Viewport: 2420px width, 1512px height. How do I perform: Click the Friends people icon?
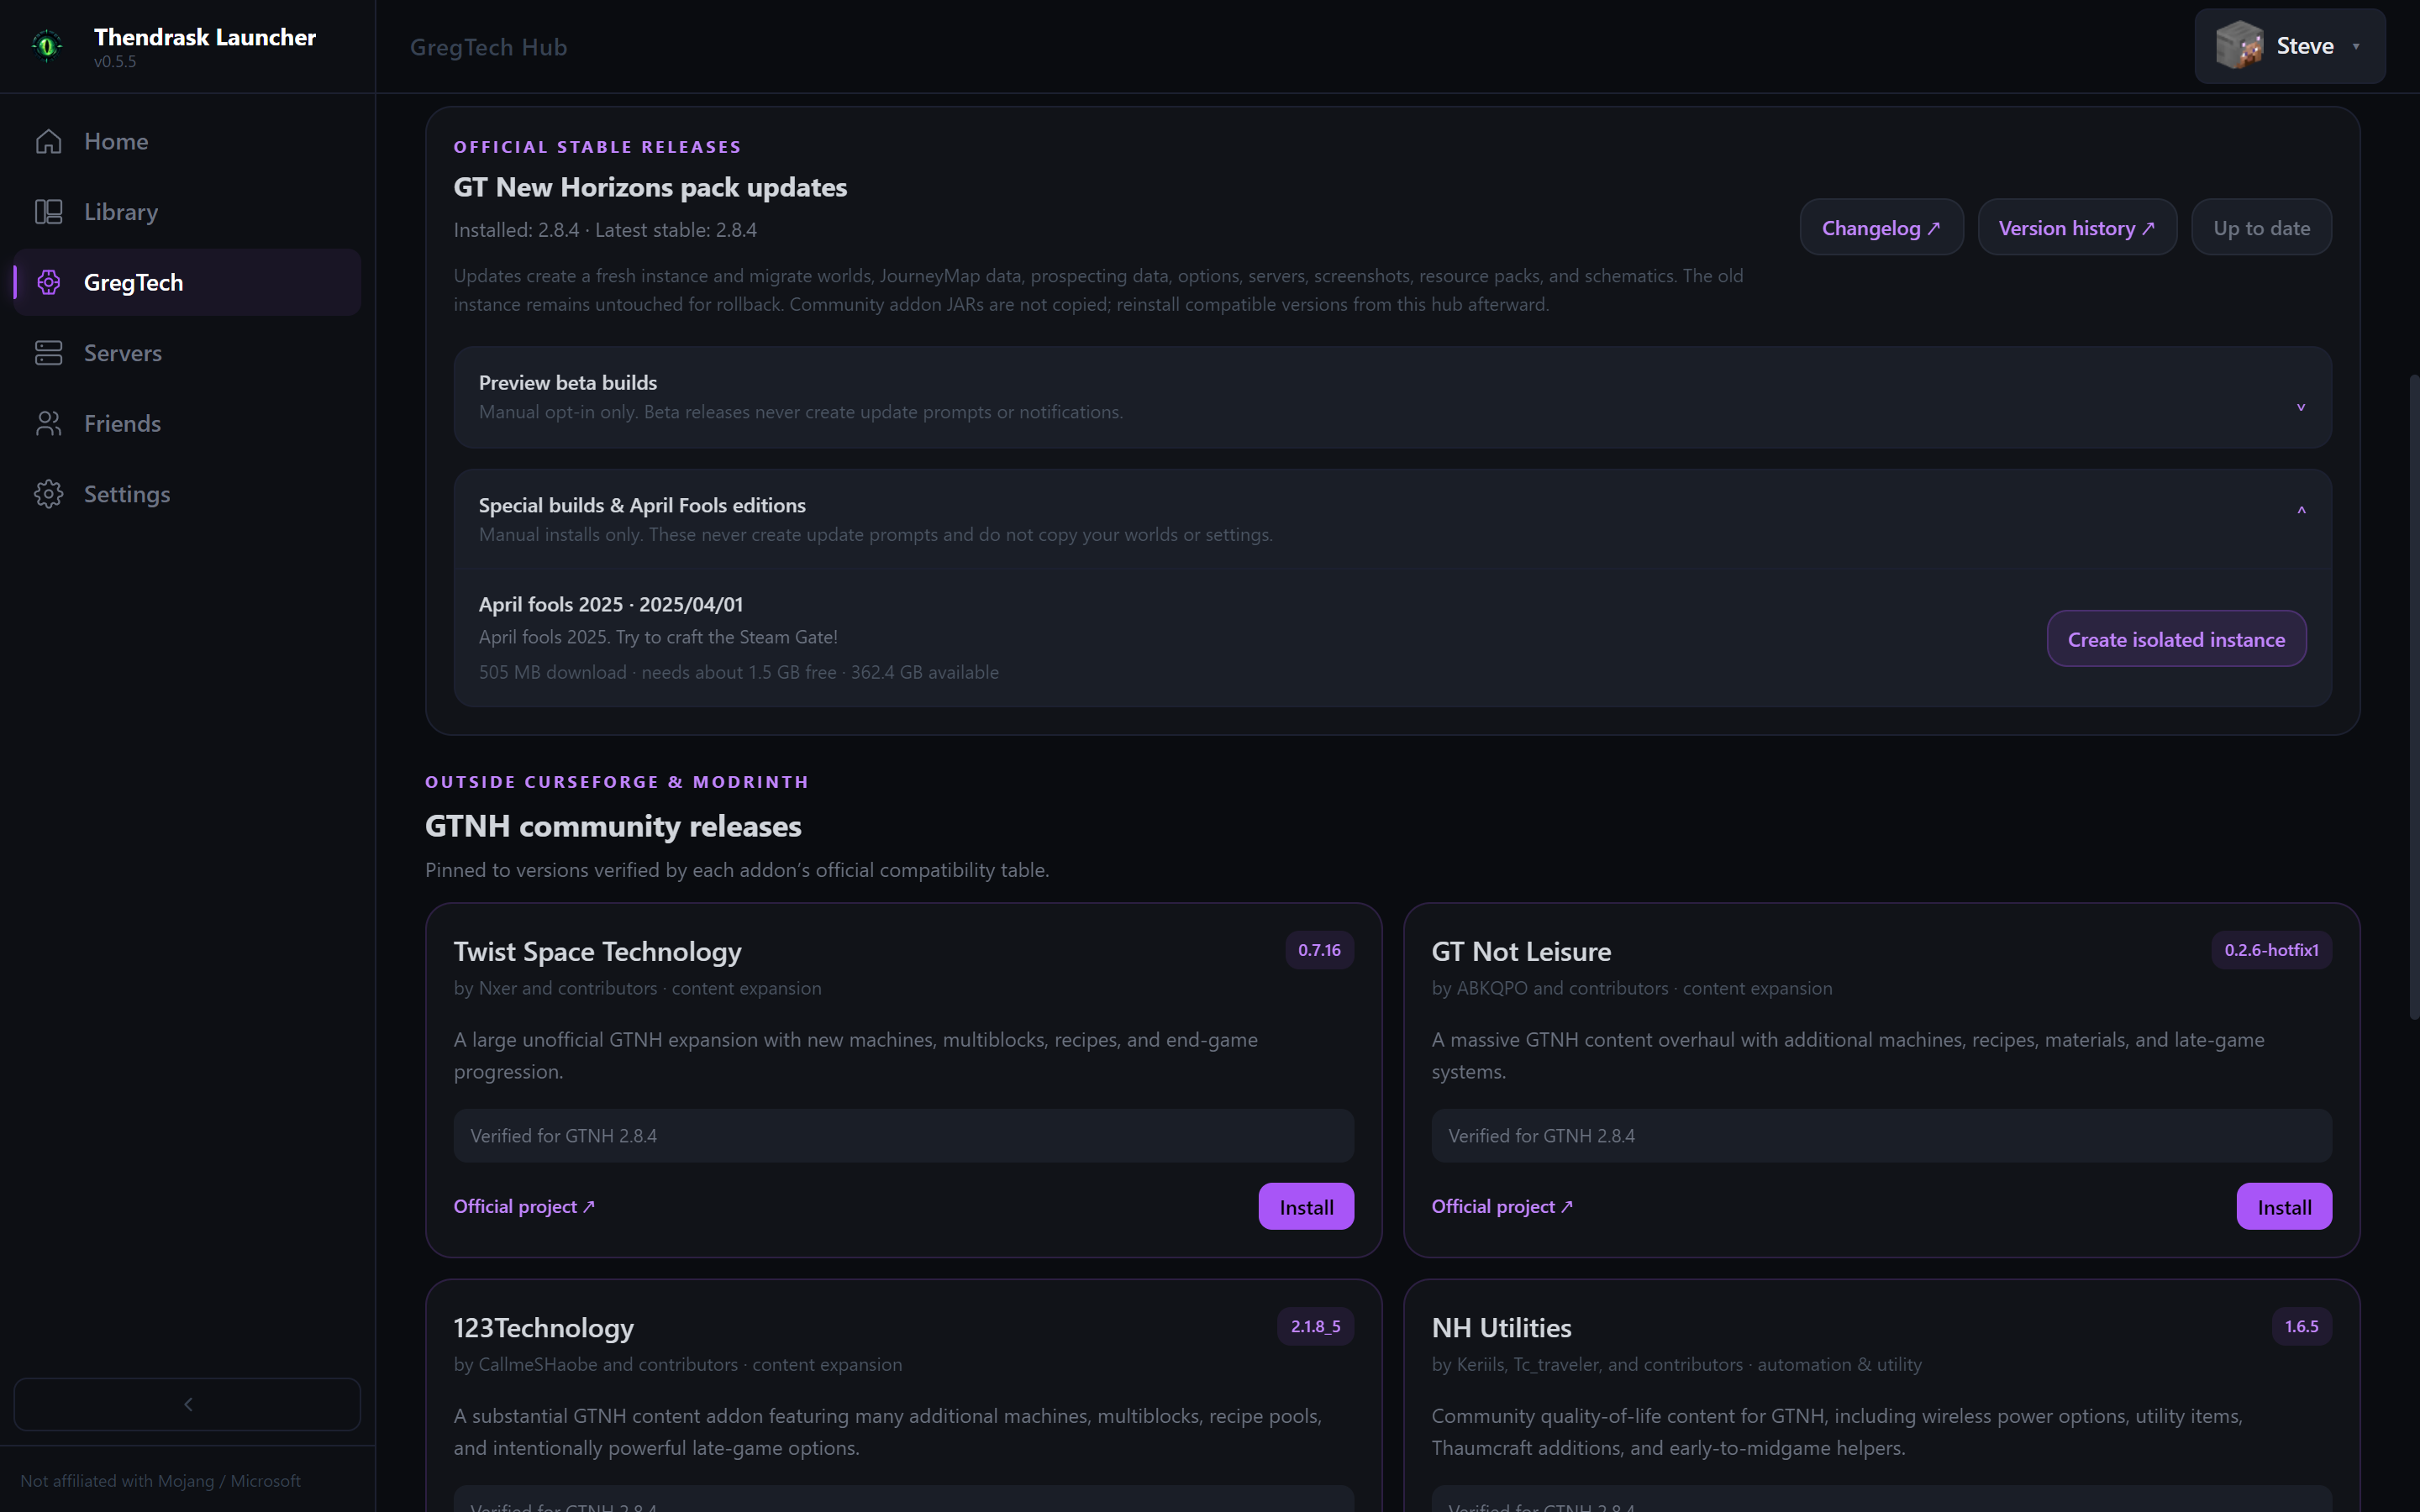(x=48, y=423)
